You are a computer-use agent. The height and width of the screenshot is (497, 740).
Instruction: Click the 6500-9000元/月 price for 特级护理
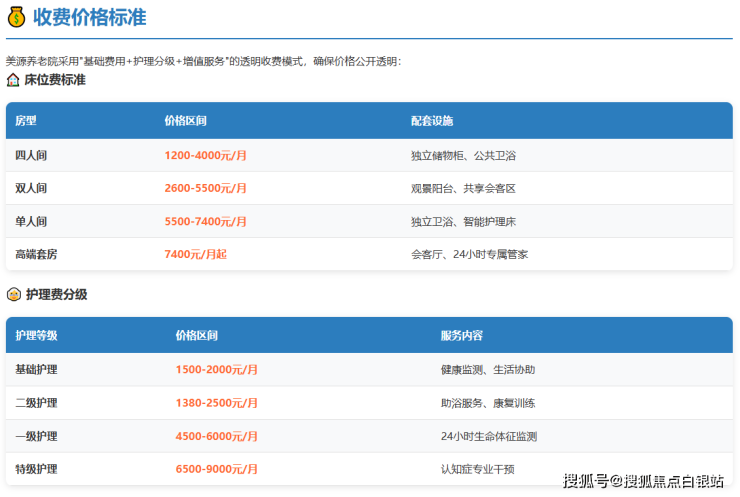click(x=216, y=469)
